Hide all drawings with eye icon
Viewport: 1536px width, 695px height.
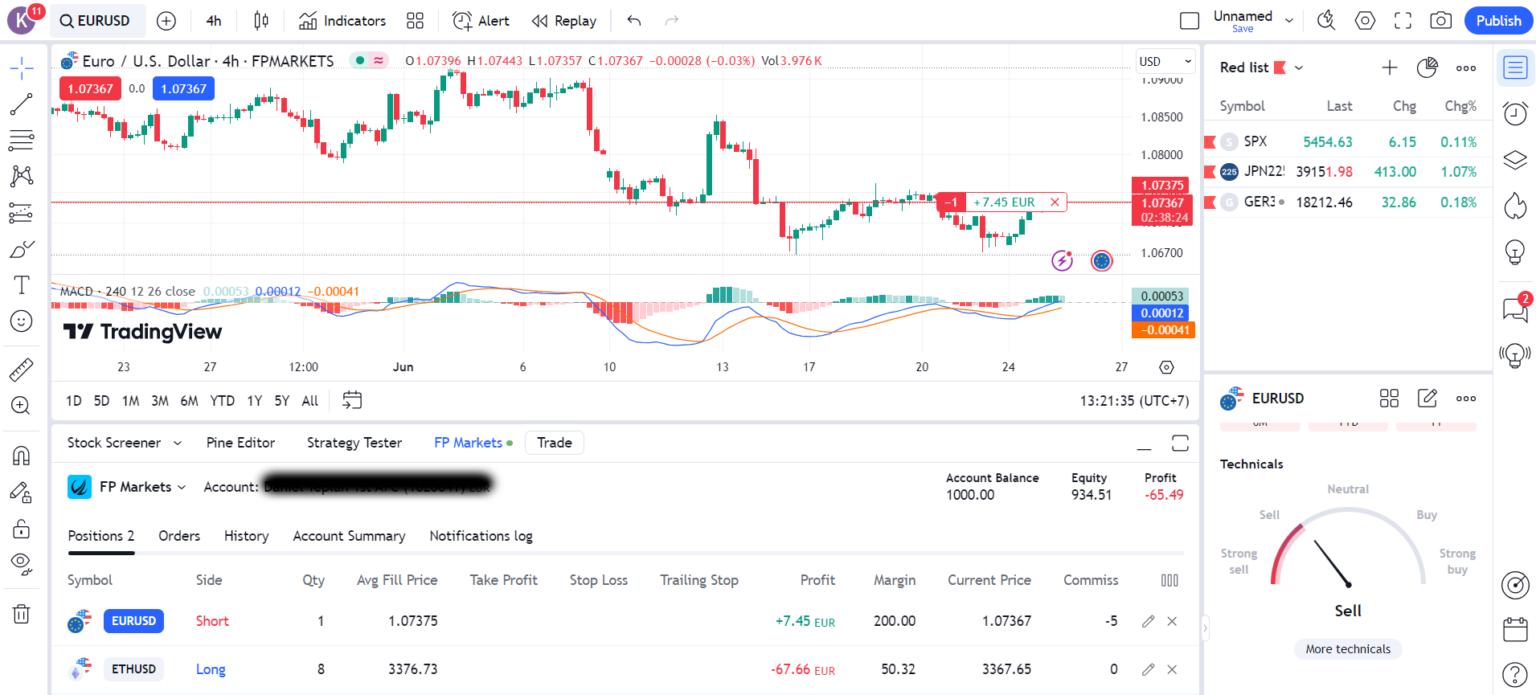coord(21,562)
